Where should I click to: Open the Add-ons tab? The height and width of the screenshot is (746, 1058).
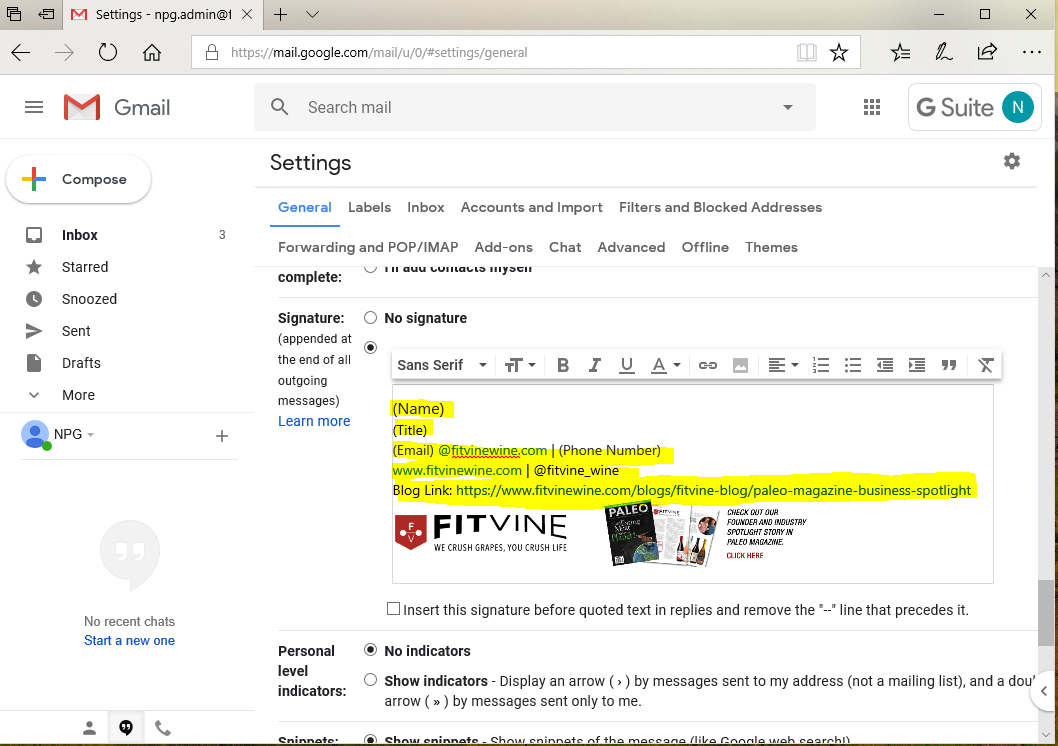pyautogui.click(x=503, y=248)
